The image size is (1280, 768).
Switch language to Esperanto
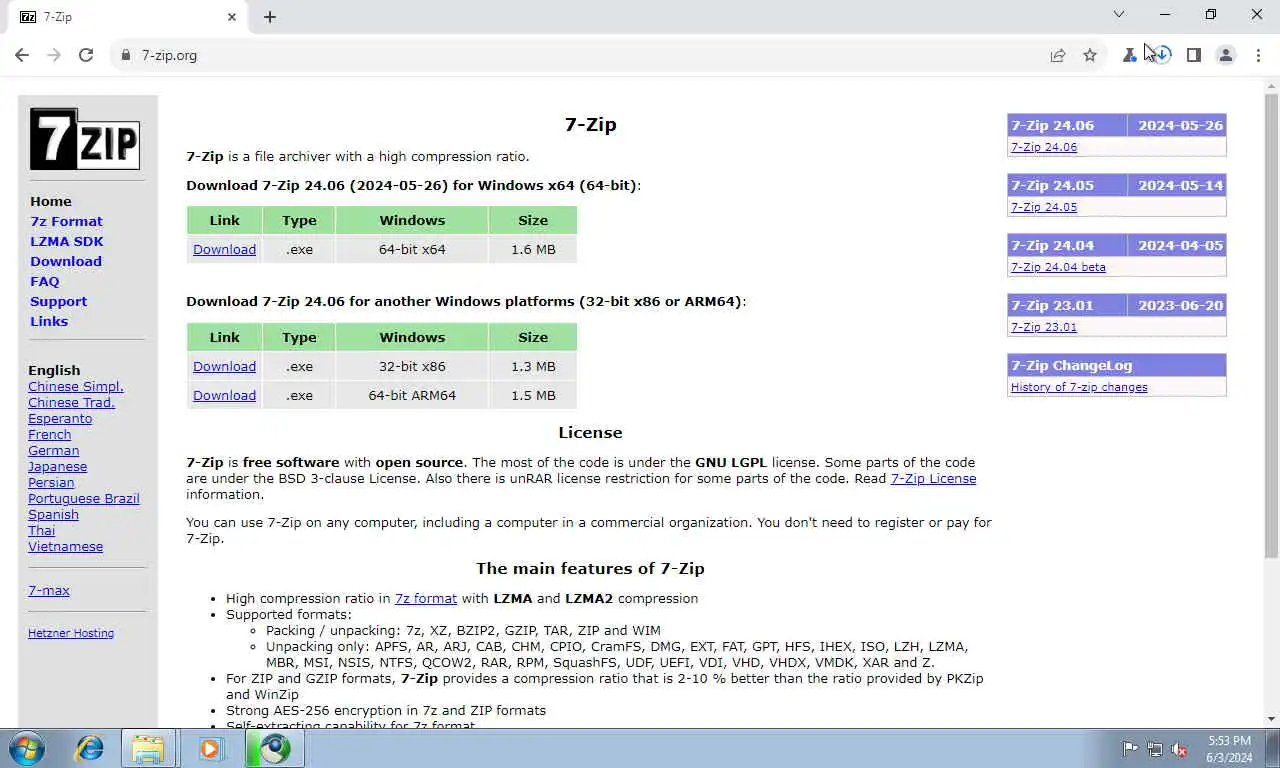click(x=60, y=418)
